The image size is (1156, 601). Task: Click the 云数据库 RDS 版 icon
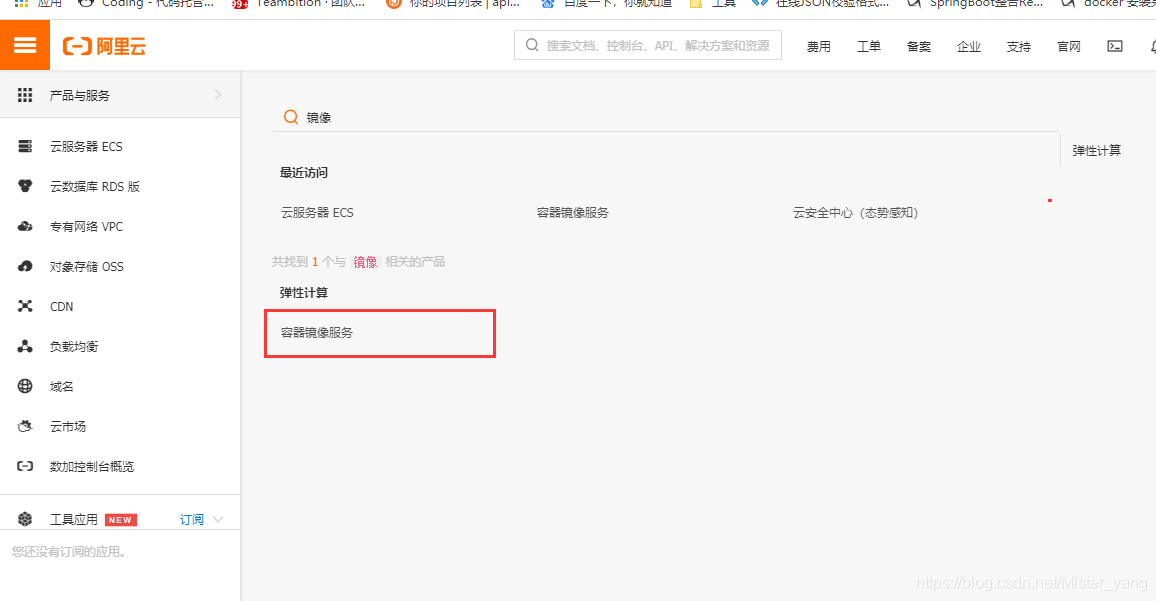25,186
